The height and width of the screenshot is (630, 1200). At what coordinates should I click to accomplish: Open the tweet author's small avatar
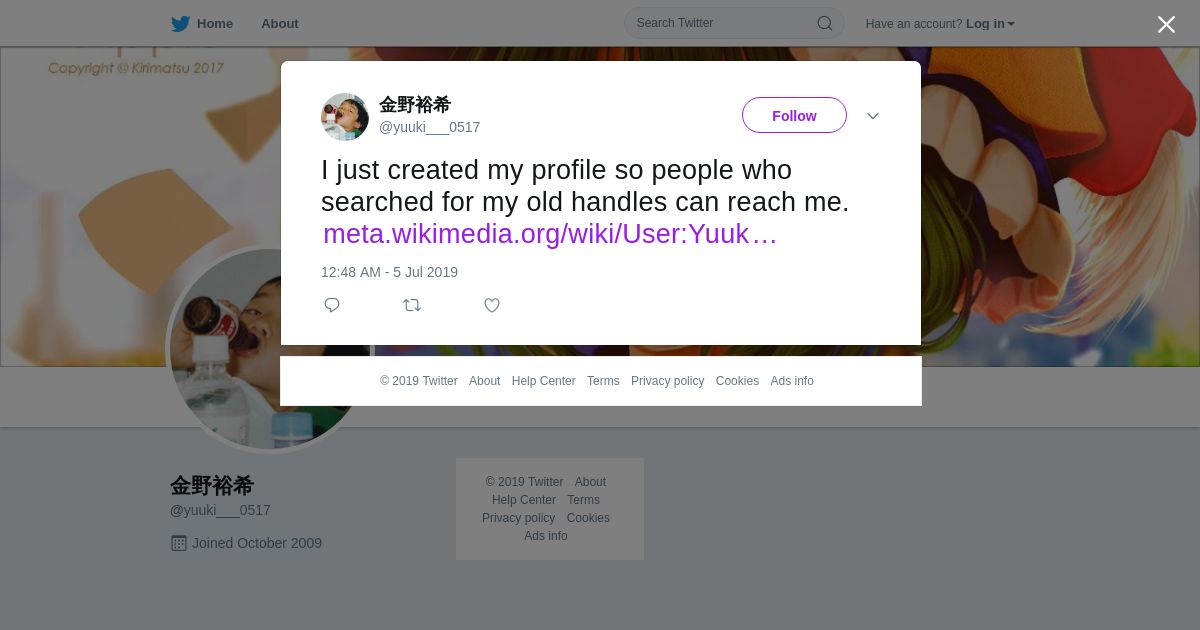pyautogui.click(x=345, y=117)
